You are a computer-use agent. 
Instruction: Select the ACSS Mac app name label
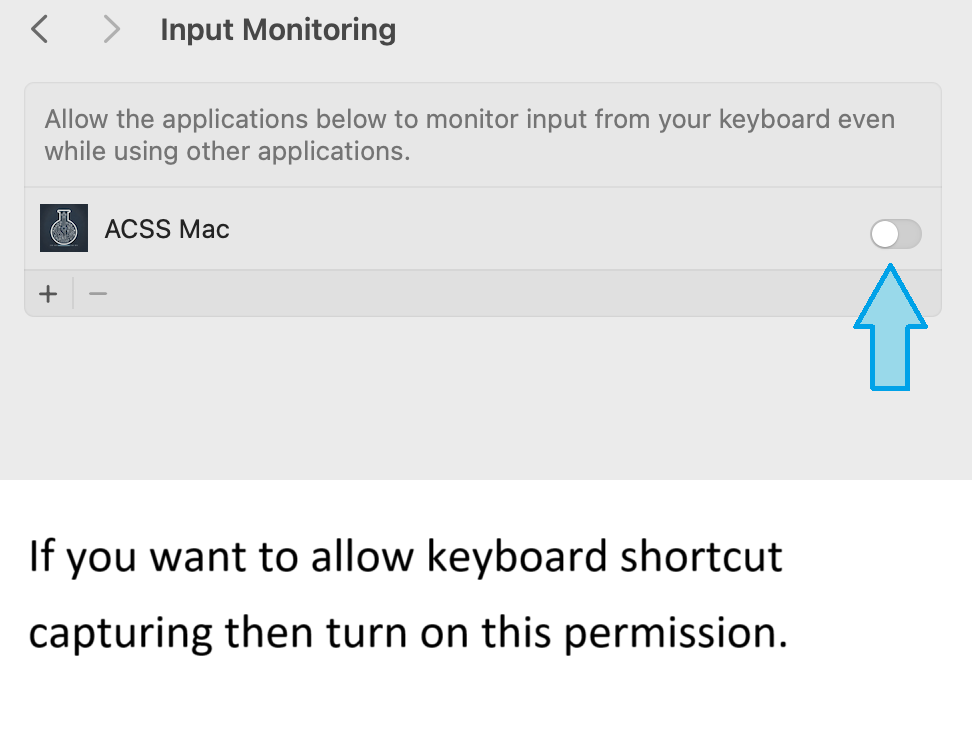pos(167,229)
